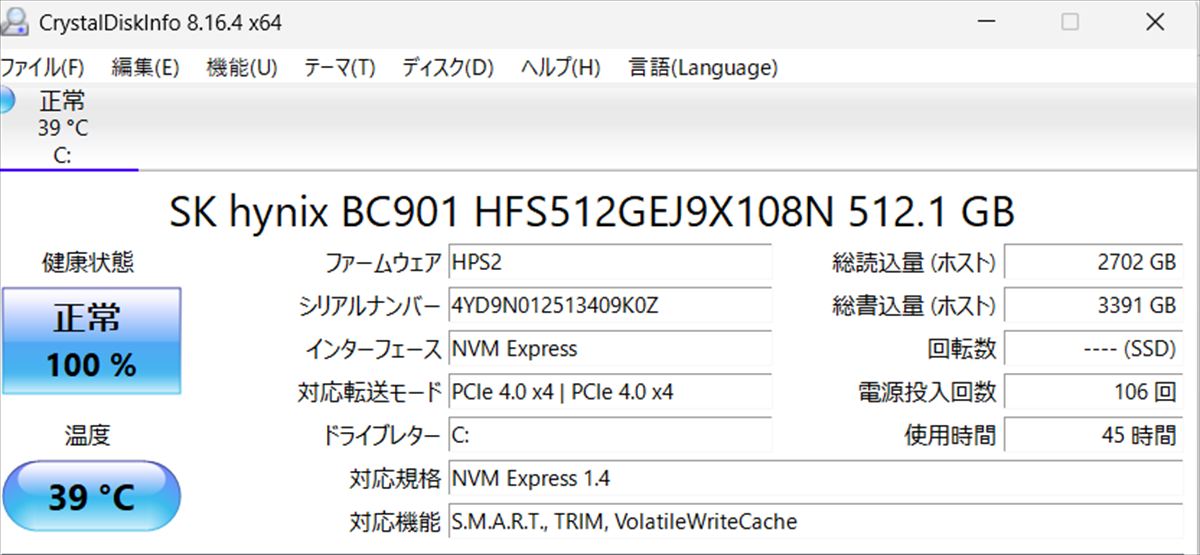This screenshot has width=1200, height=555.
Task: Click the CrystalDiskInfo app icon in title bar
Action: pyautogui.click(x=15, y=21)
